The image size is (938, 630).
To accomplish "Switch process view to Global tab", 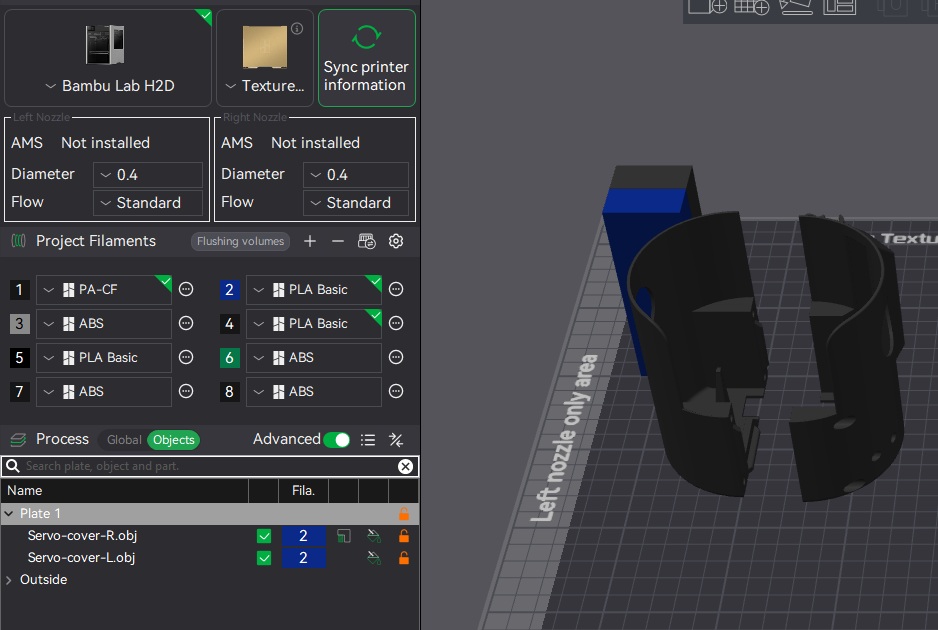I will tap(124, 440).
